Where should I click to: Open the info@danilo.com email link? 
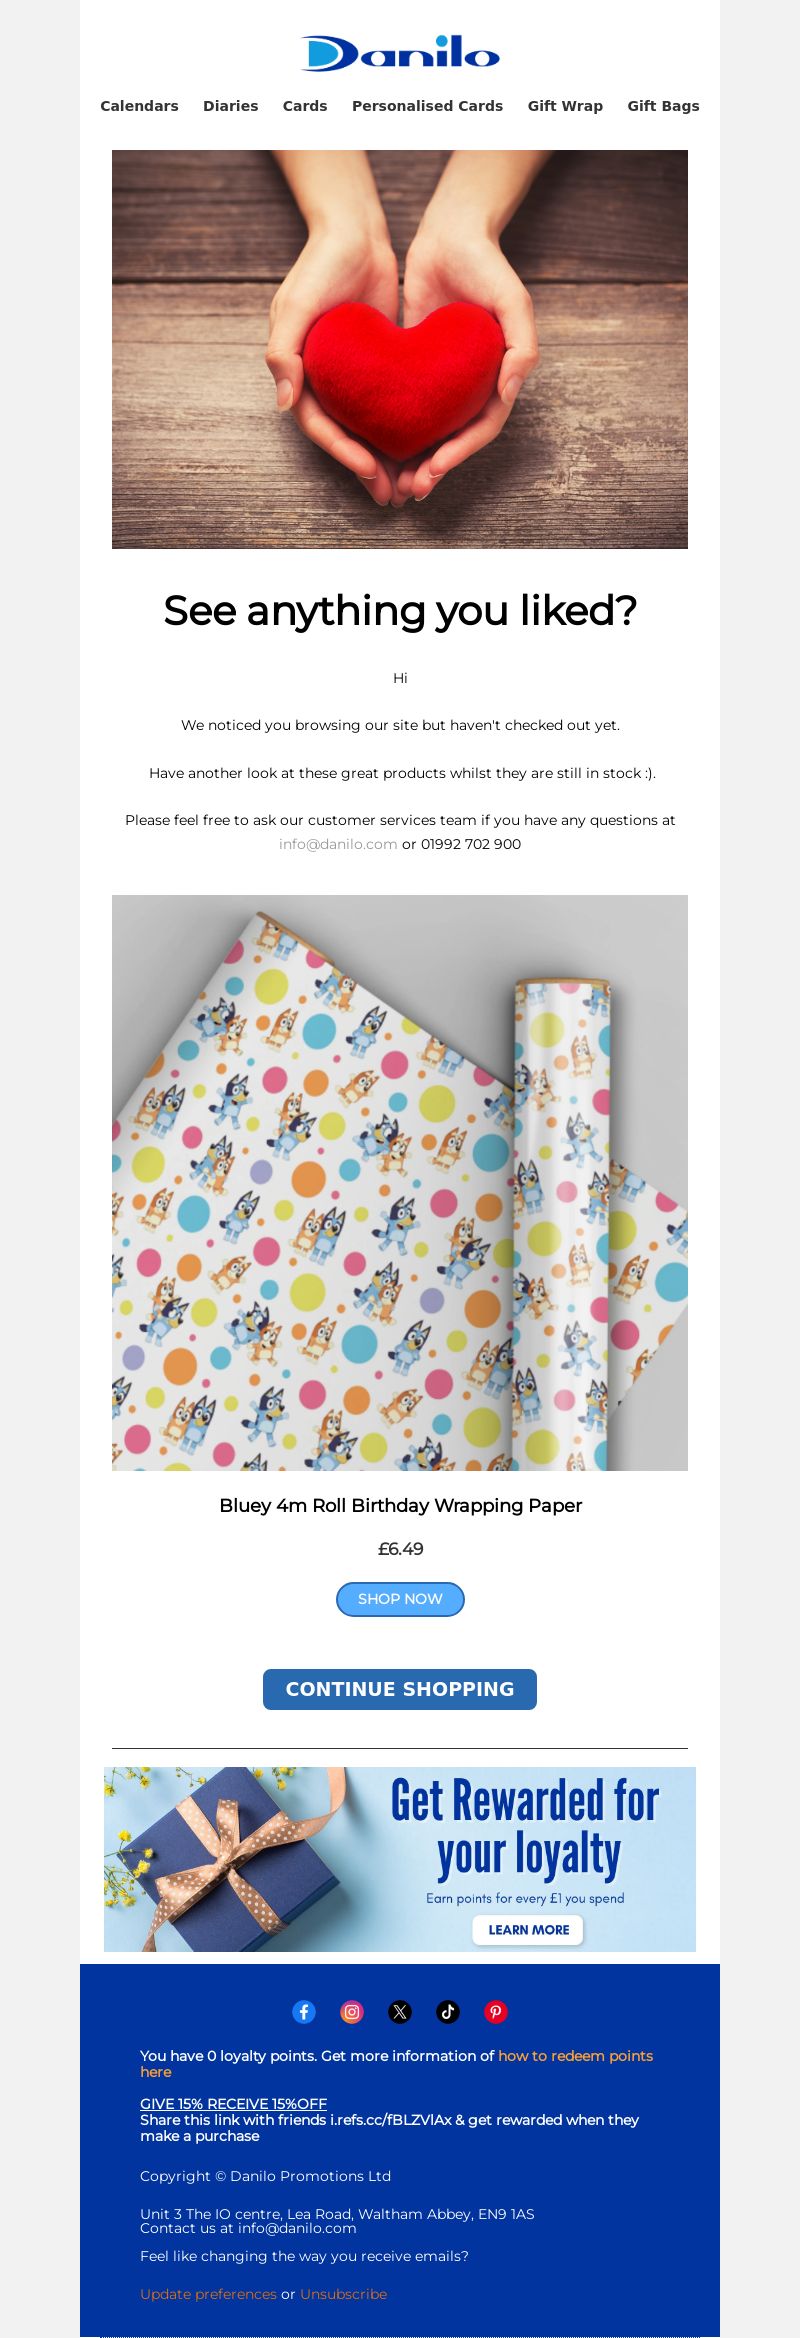tap(338, 844)
